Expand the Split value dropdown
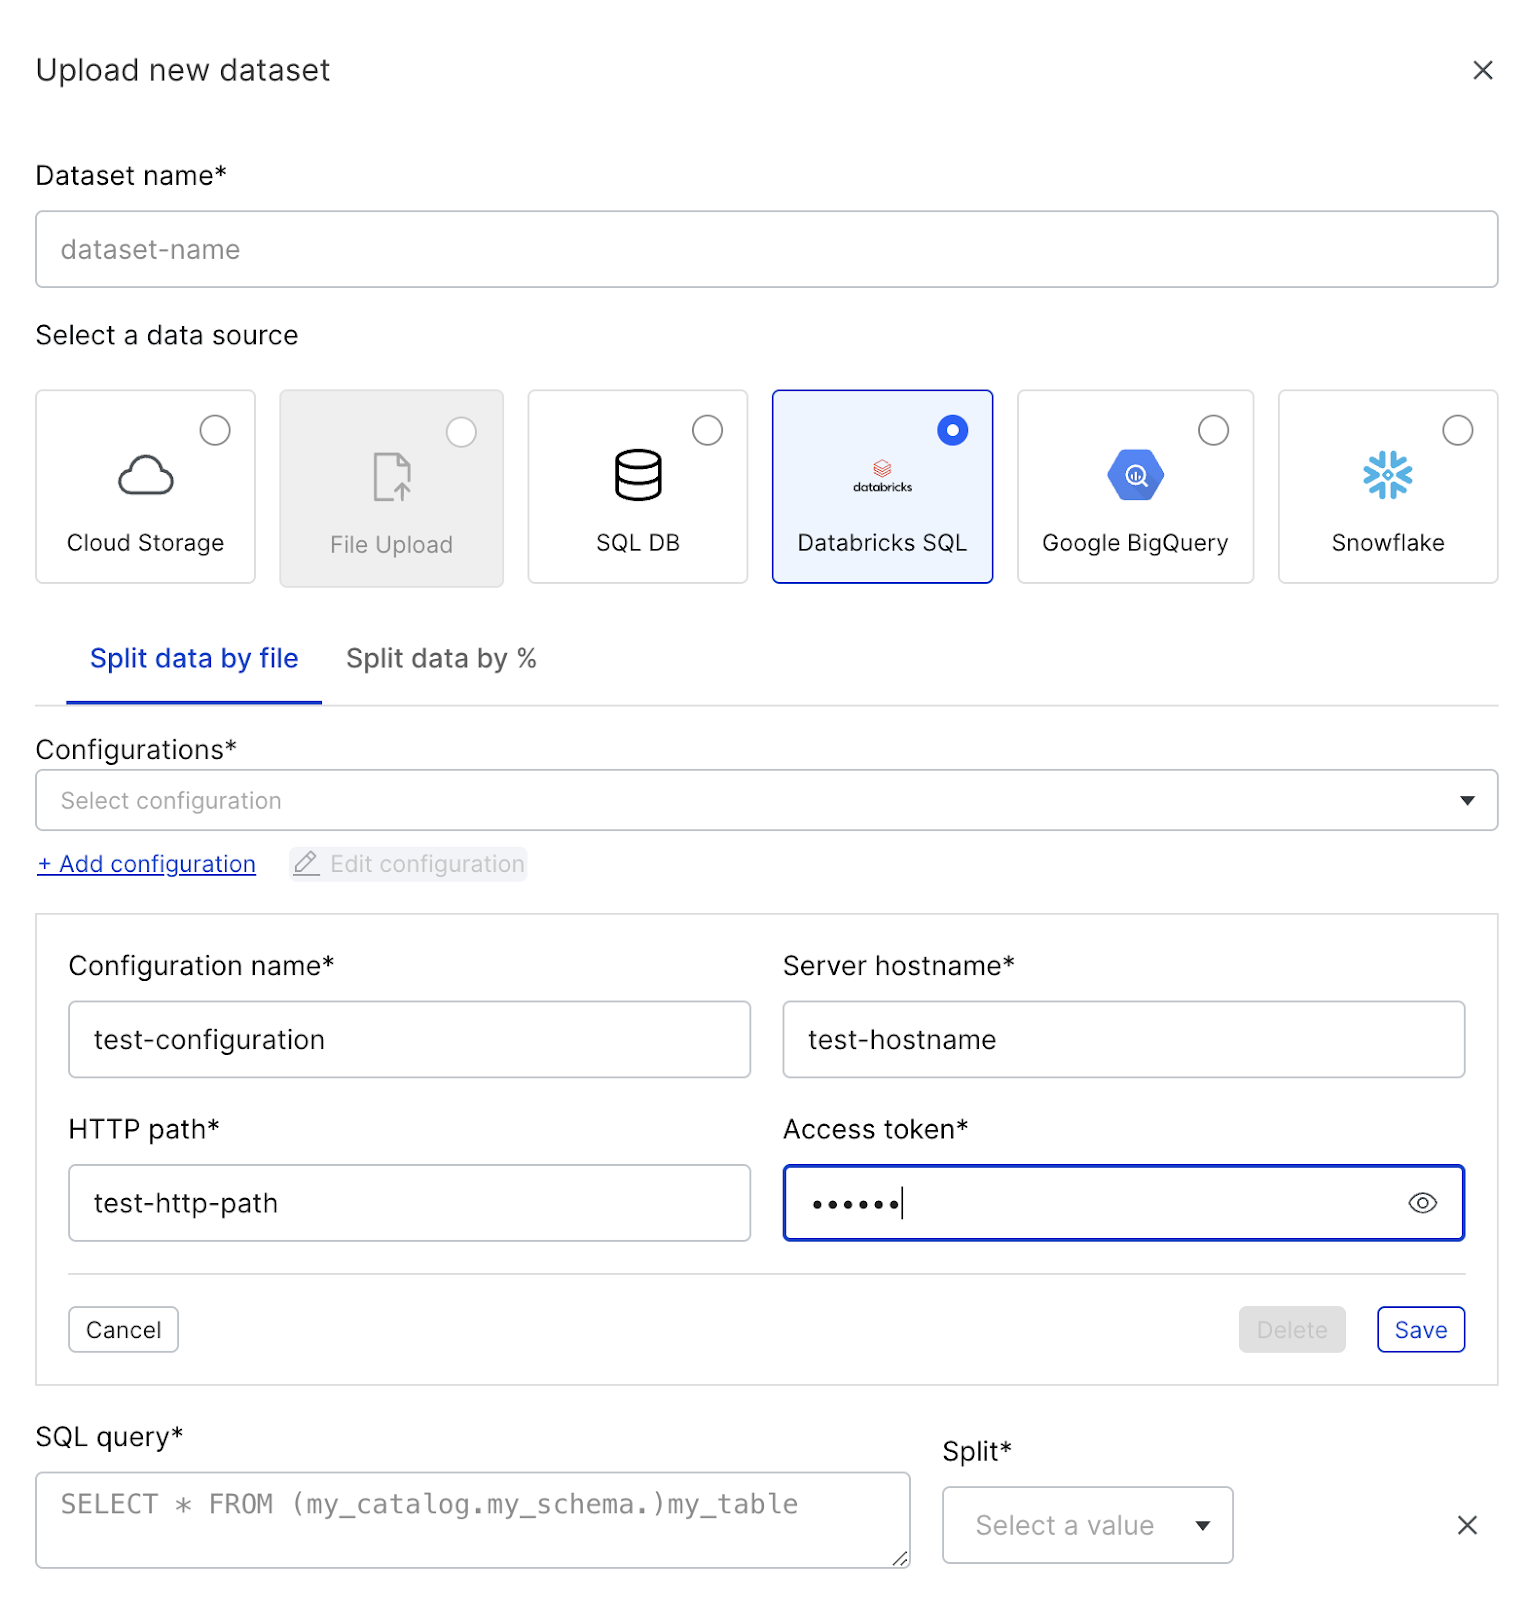The width and height of the screenshot is (1528, 1600). (1088, 1525)
